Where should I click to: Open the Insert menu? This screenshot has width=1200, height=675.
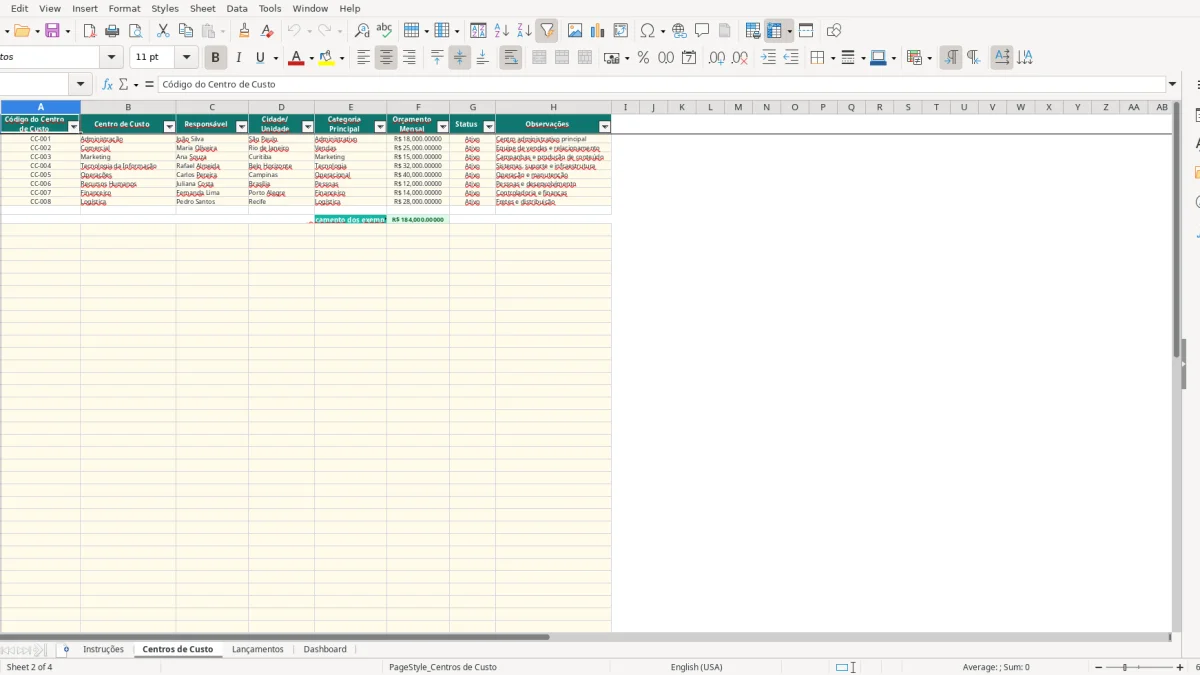pyautogui.click(x=85, y=8)
